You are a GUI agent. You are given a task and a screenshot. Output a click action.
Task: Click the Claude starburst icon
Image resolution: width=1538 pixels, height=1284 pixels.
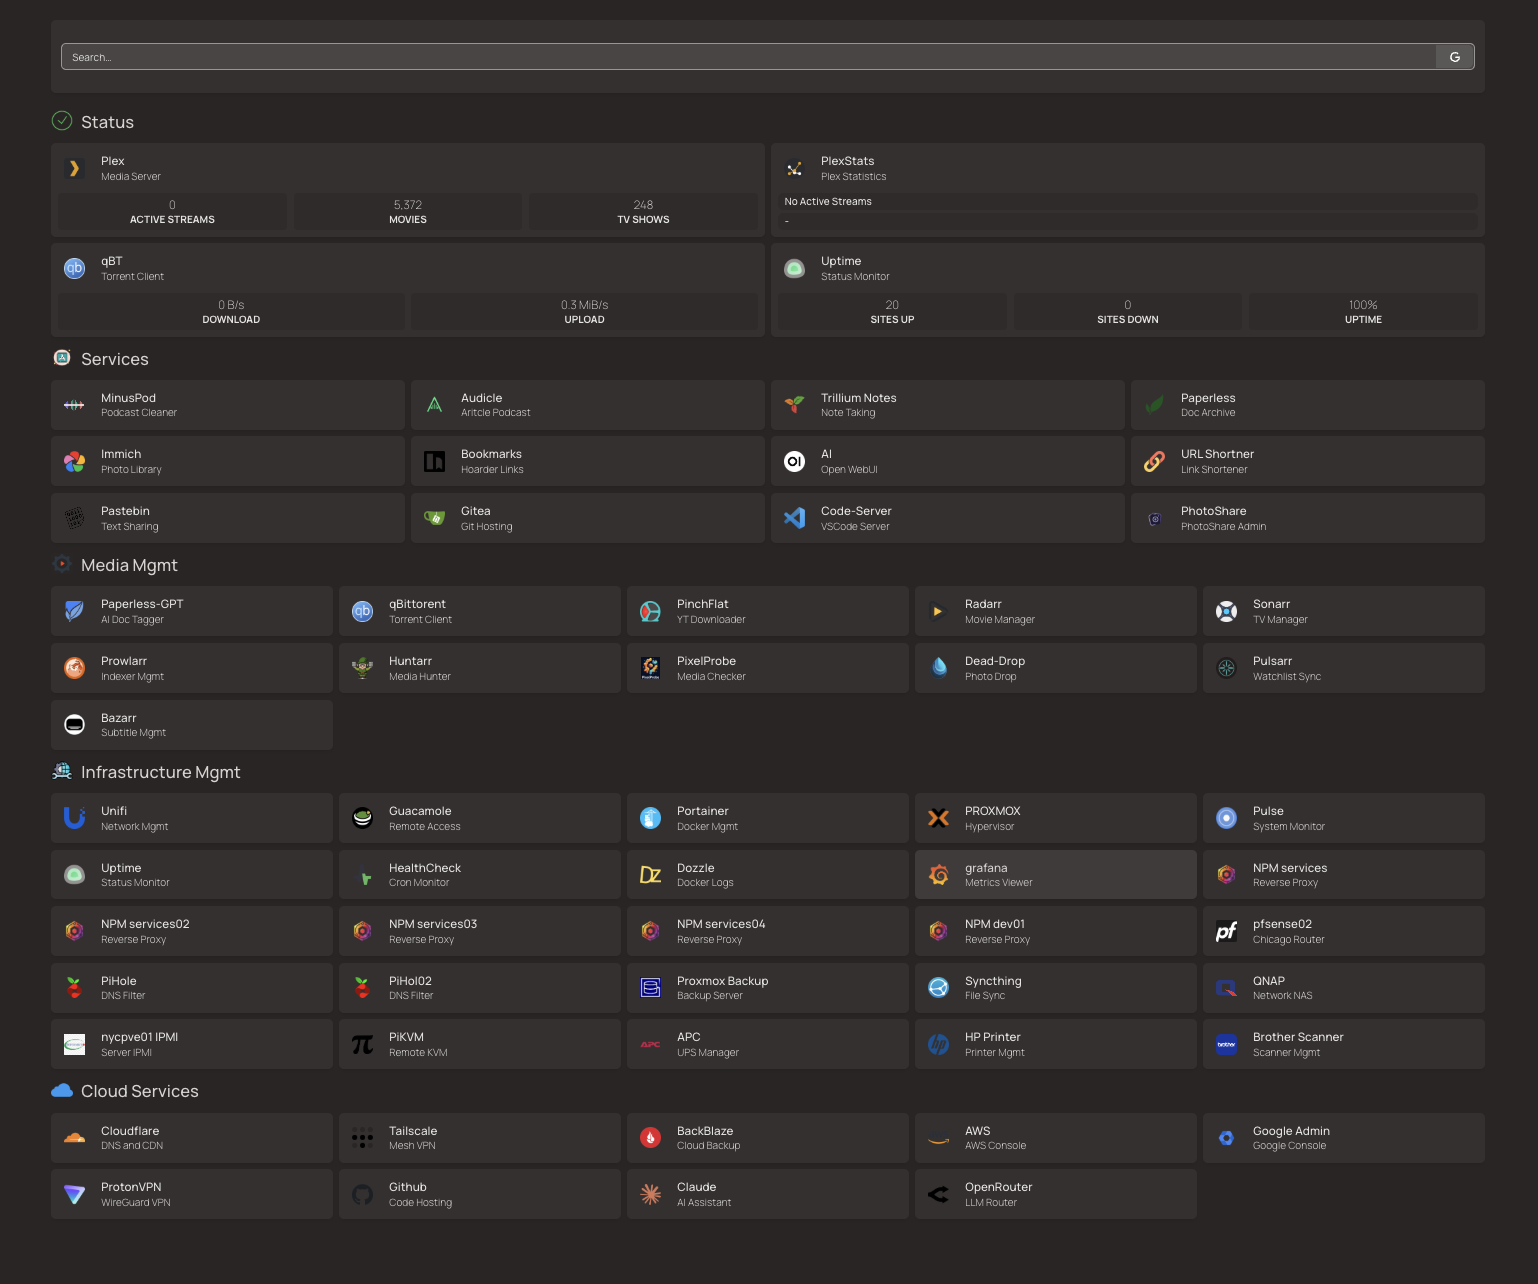650,1194
